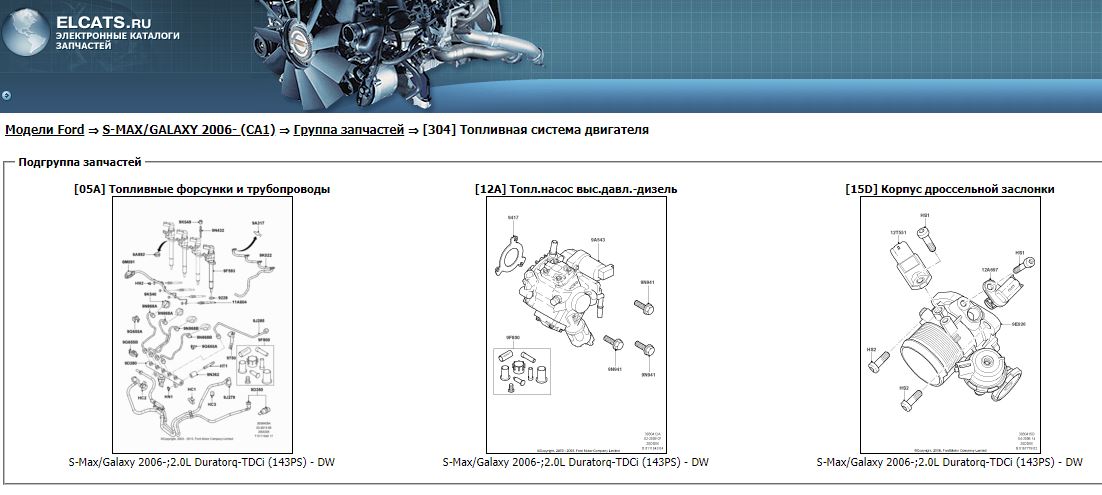
Task: View the fuel injectors and pipes diagram thumbnail
Action: click(x=202, y=325)
